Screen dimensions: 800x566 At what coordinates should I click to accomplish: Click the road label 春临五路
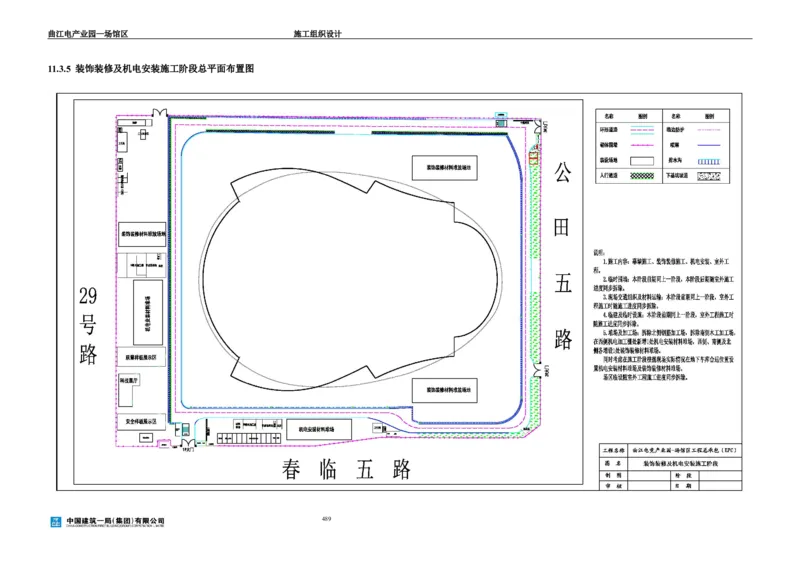pyautogui.click(x=346, y=469)
